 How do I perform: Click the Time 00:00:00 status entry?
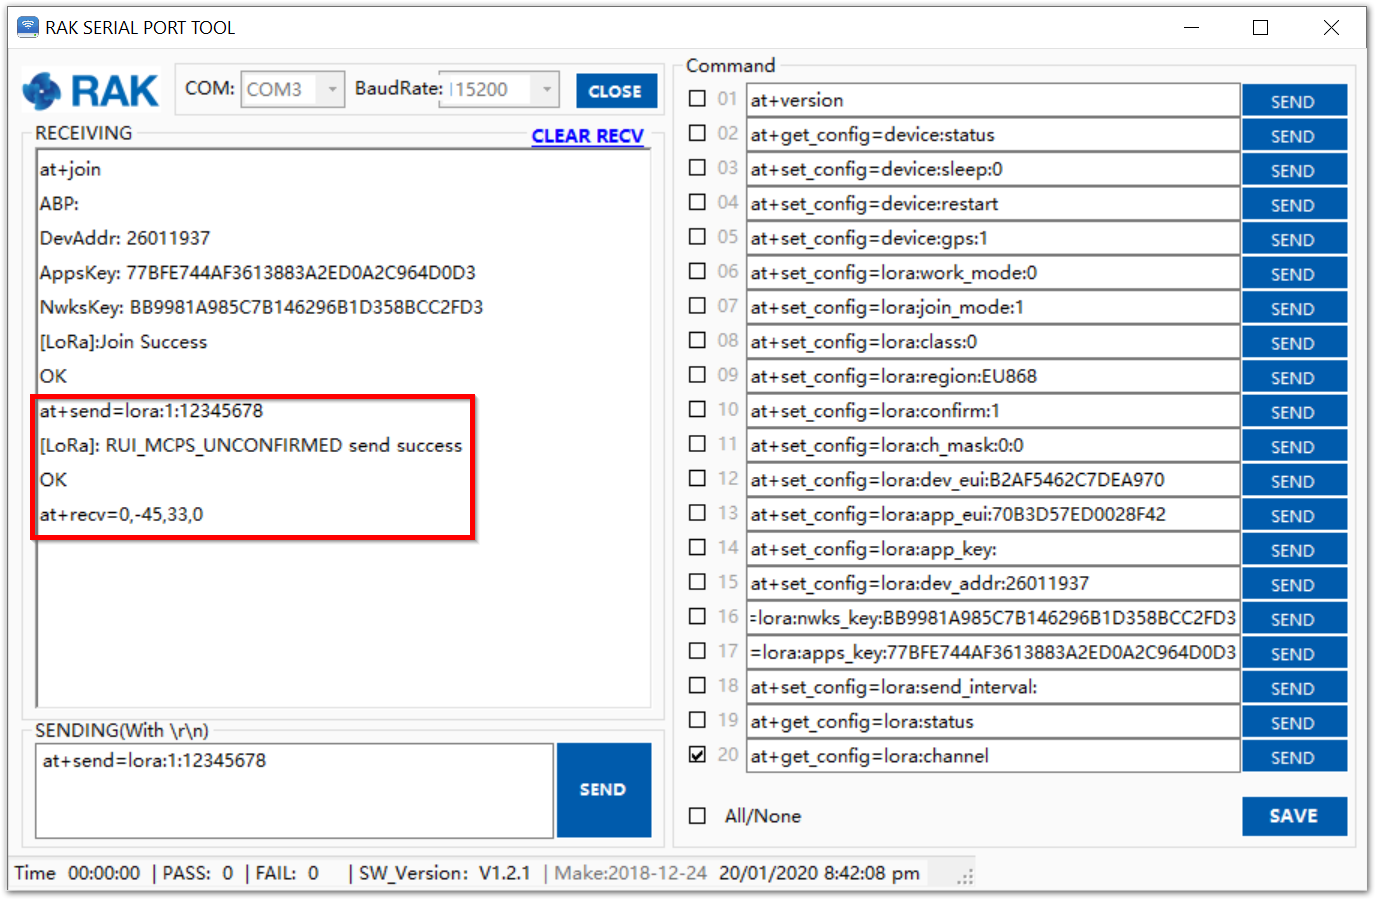(x=77, y=873)
